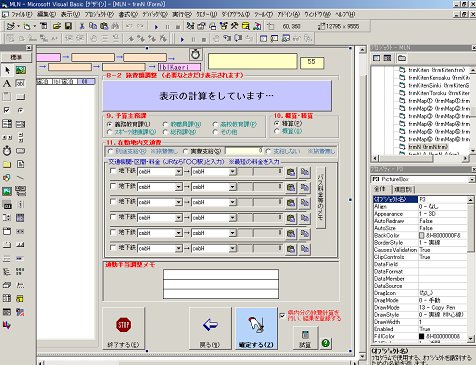Open the 編集(E) menu
The image size is (476, 365).
(x=46, y=15)
